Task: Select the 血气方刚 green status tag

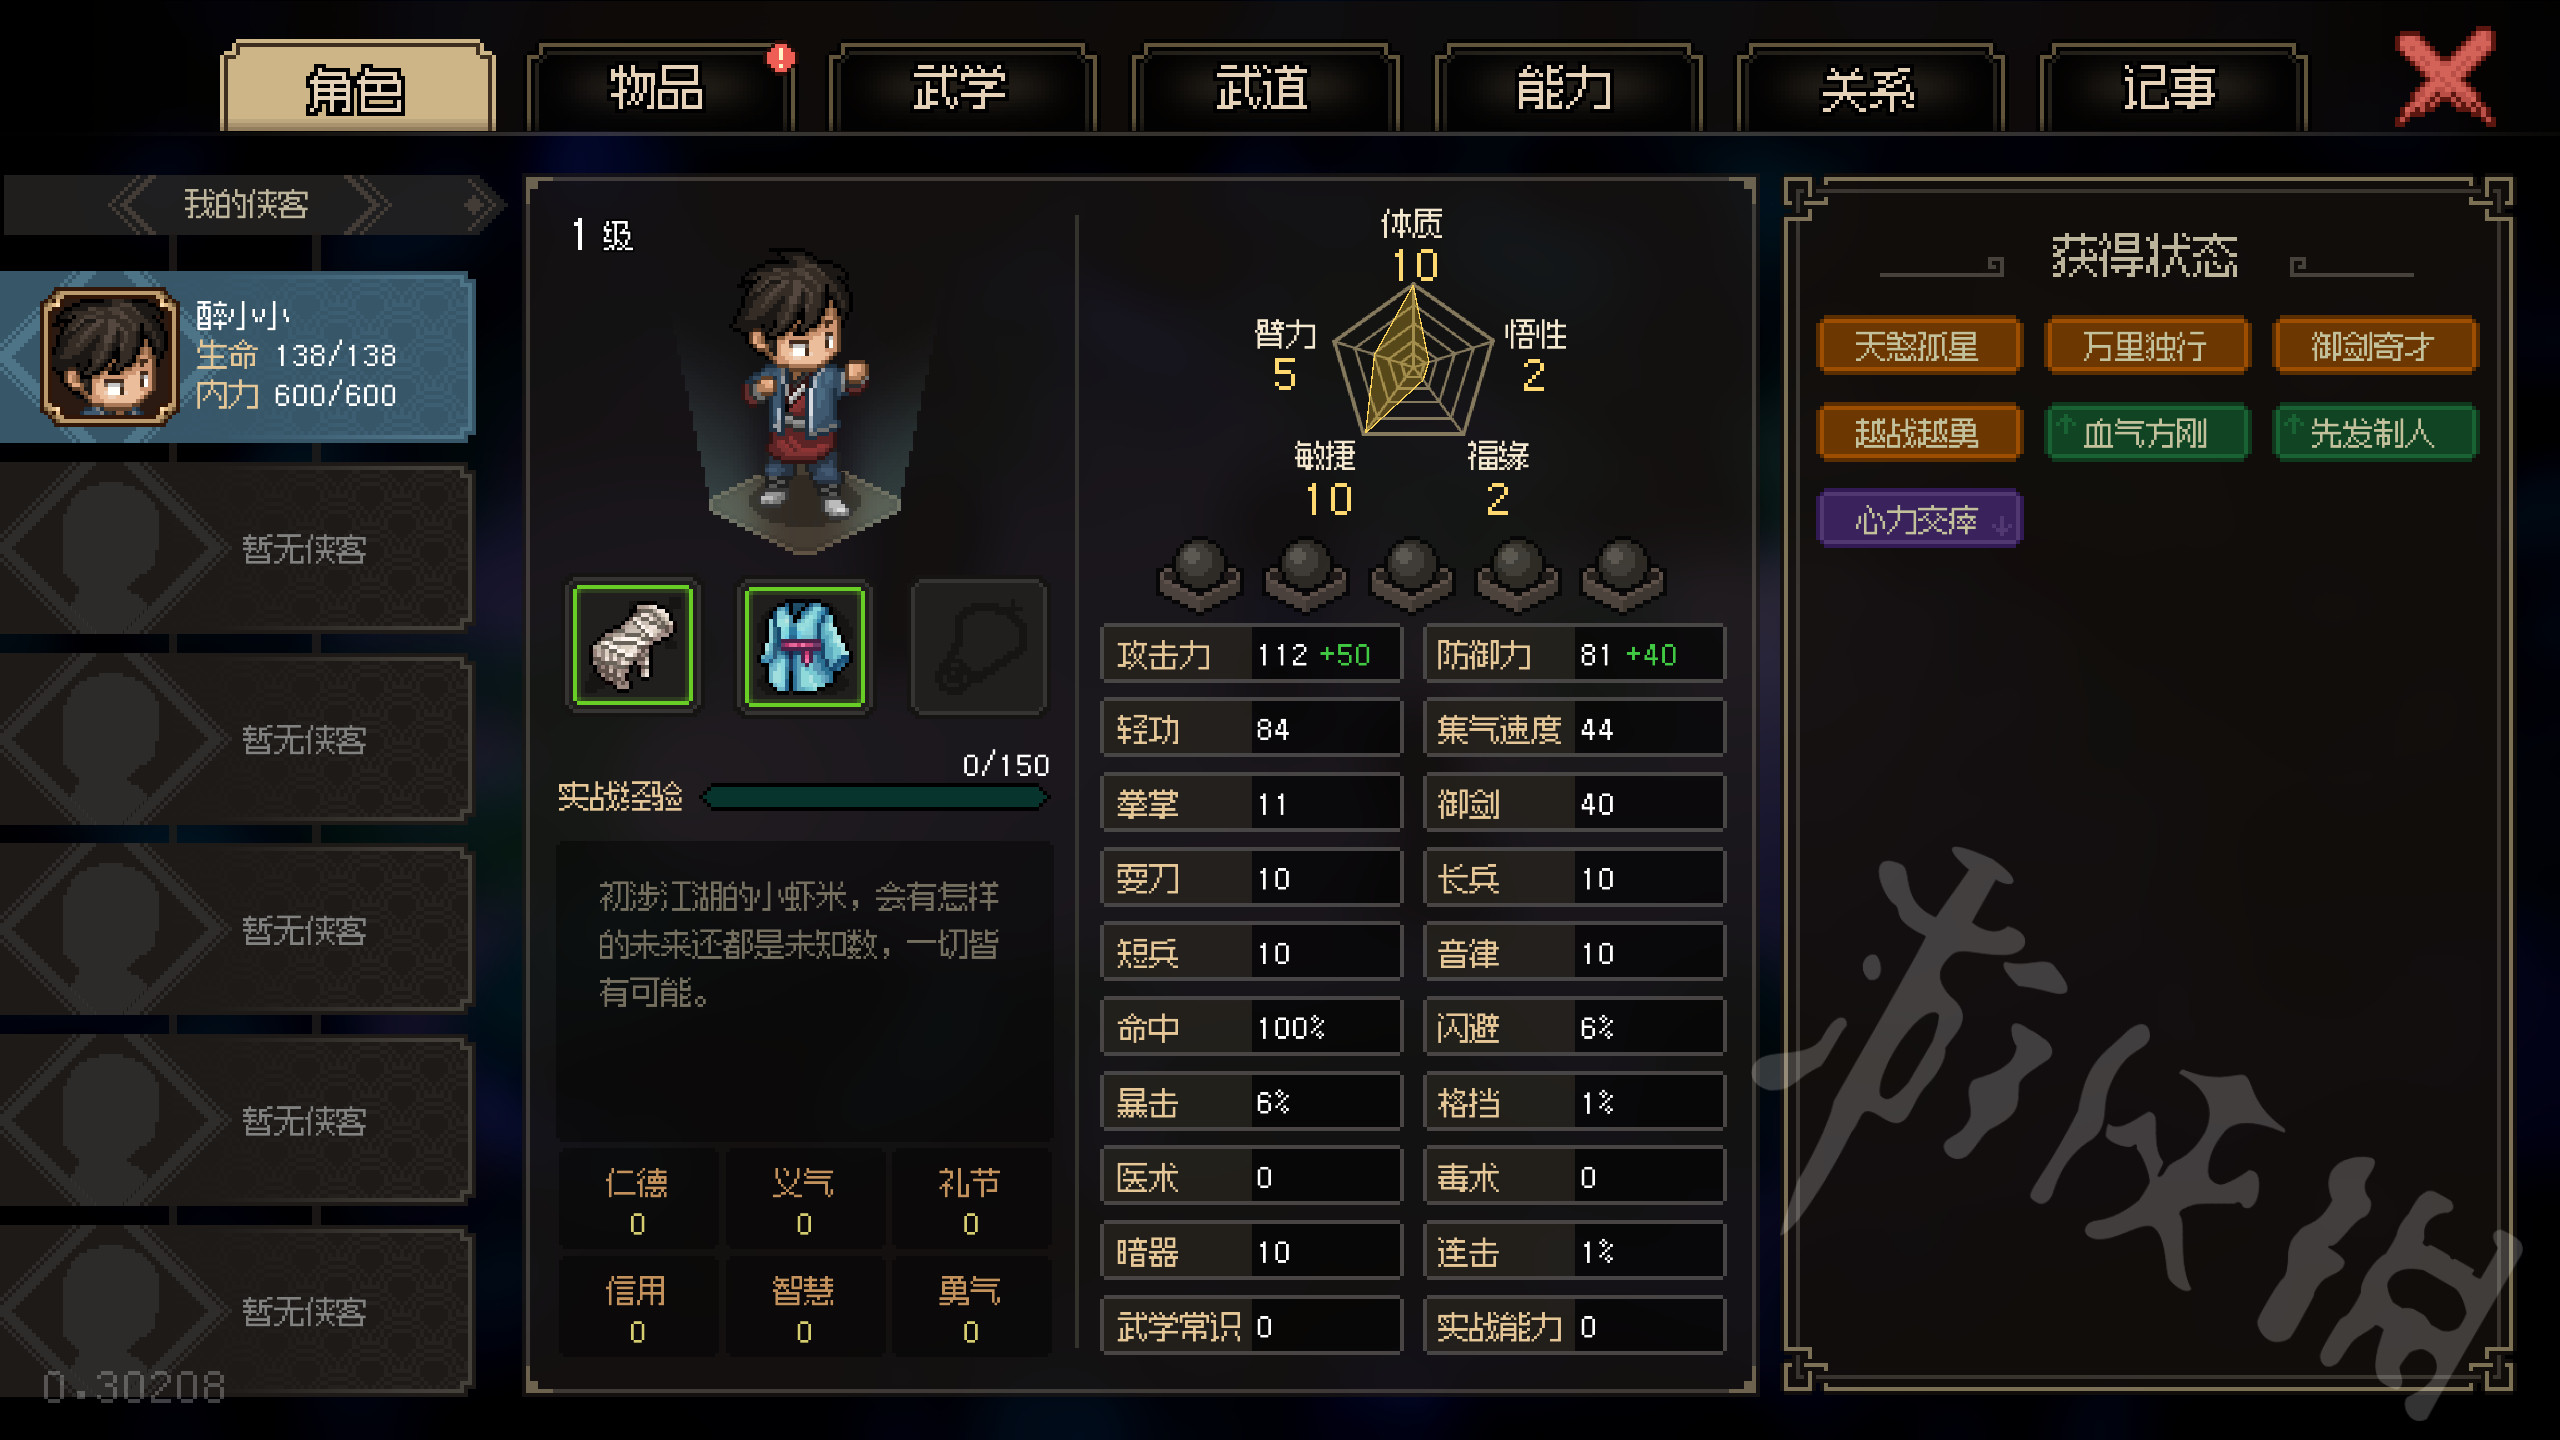Action: pos(2147,433)
